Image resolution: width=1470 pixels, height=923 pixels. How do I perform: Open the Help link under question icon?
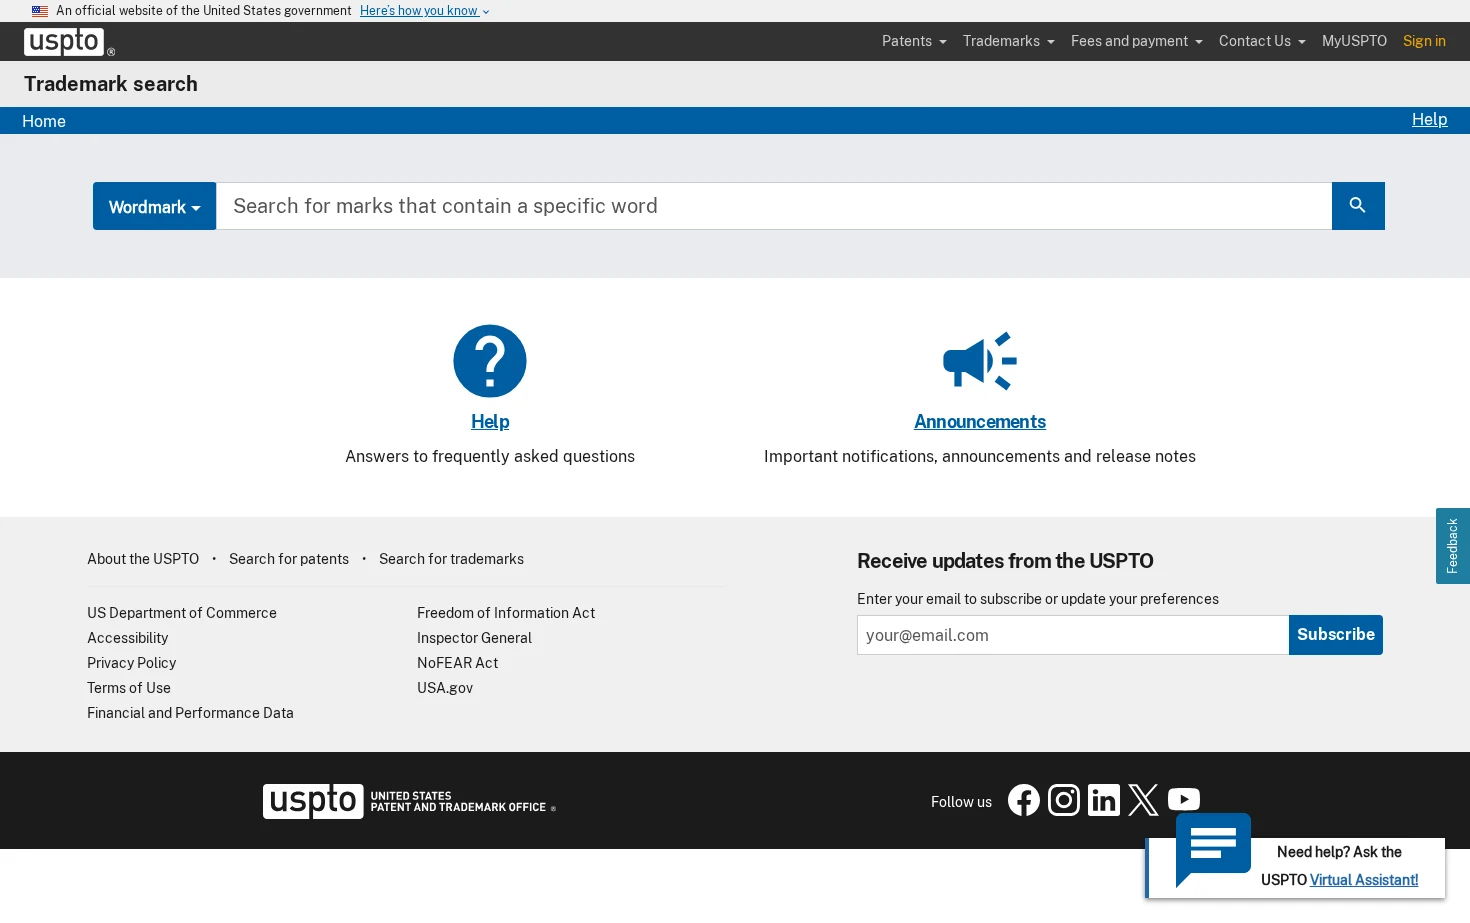pyautogui.click(x=490, y=422)
